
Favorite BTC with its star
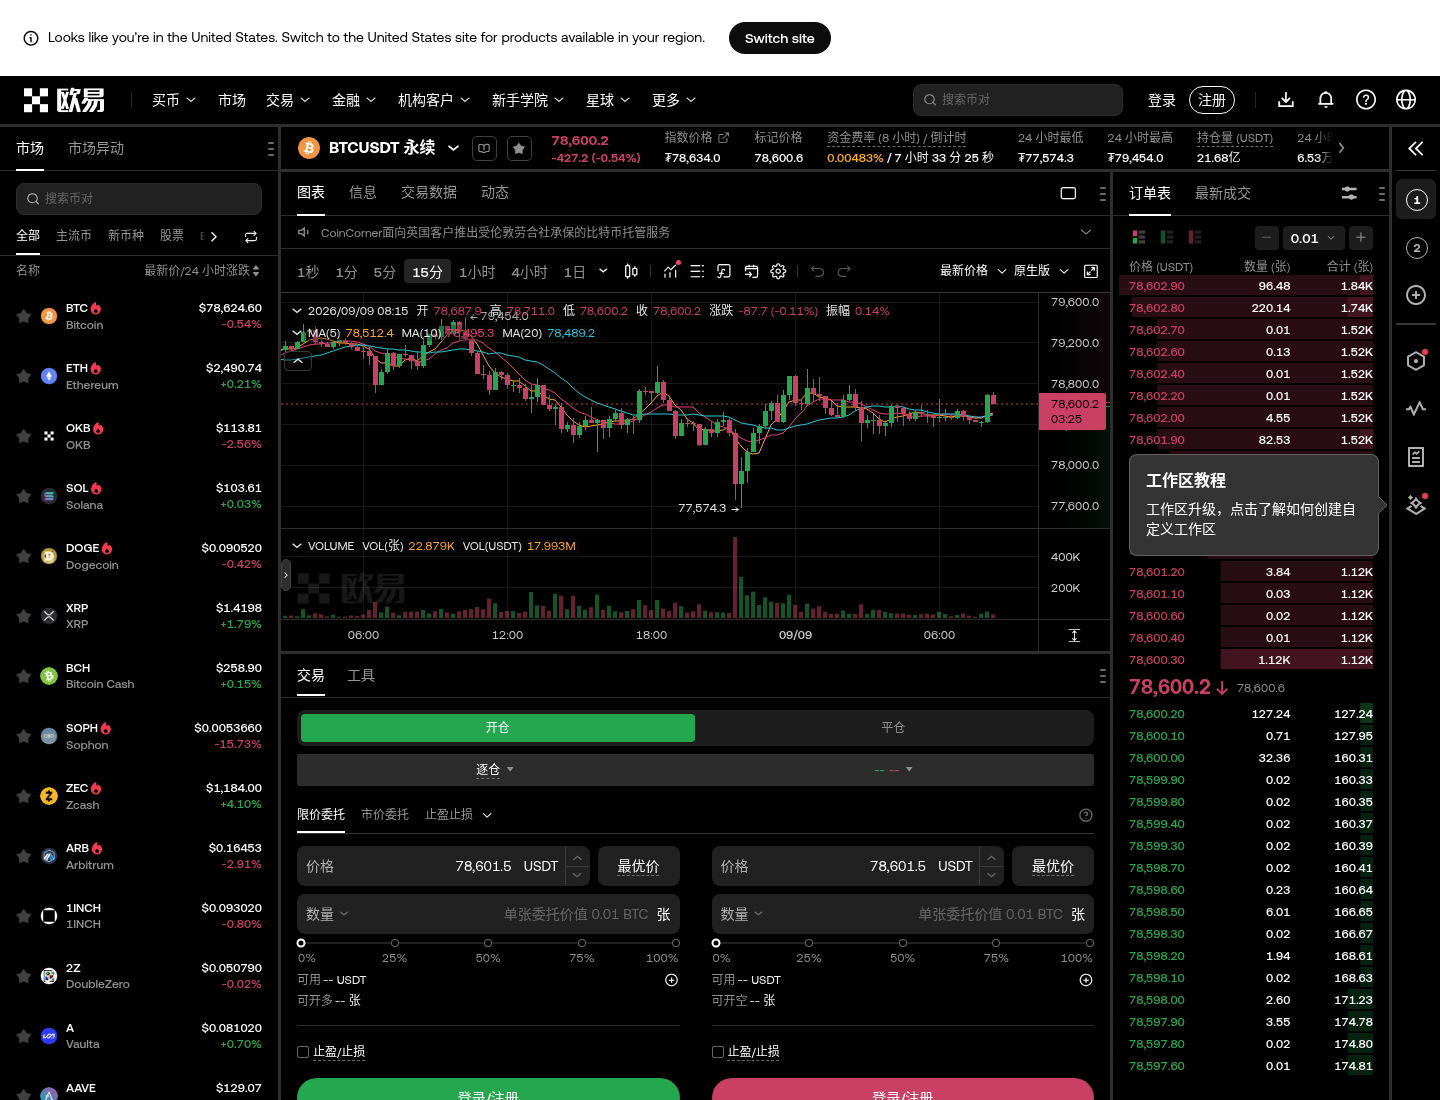click(x=23, y=316)
